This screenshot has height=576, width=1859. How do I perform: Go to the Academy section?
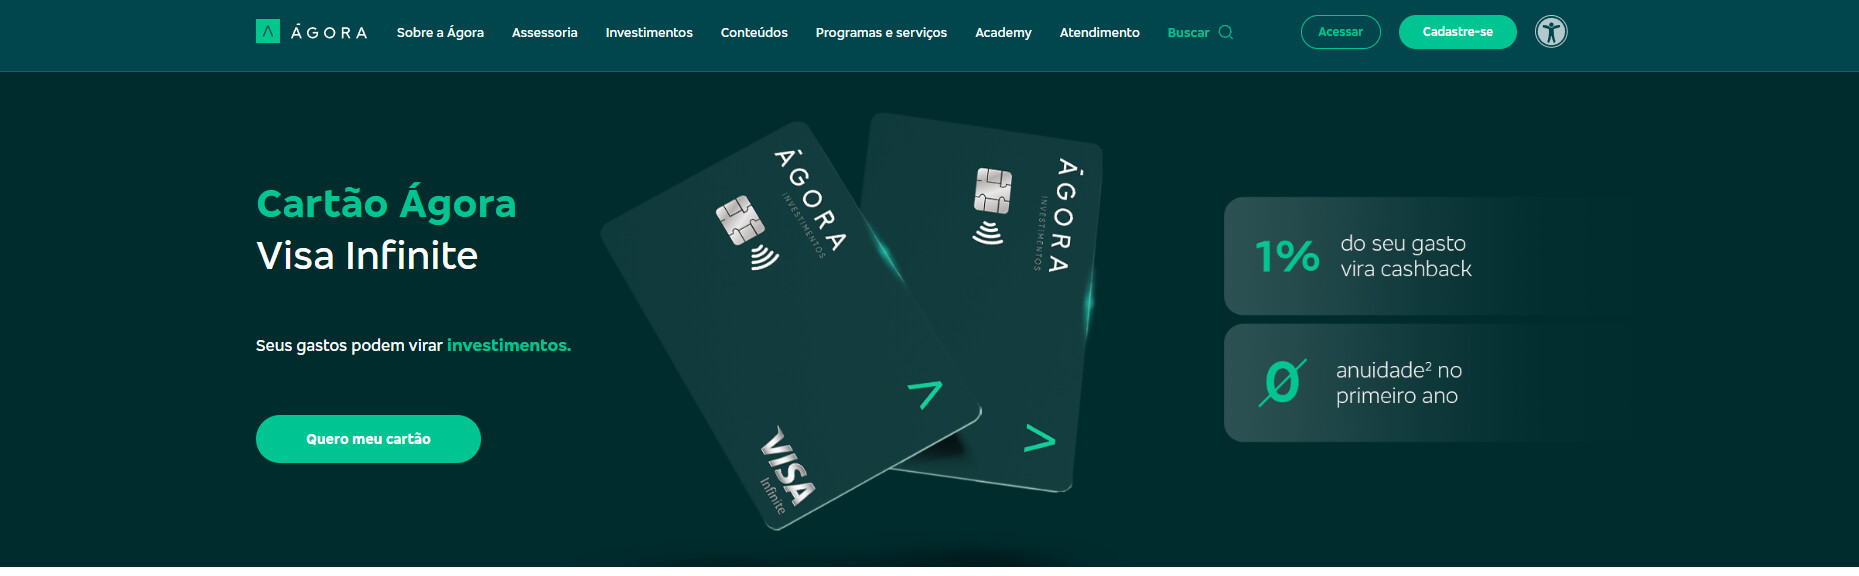[1003, 33]
